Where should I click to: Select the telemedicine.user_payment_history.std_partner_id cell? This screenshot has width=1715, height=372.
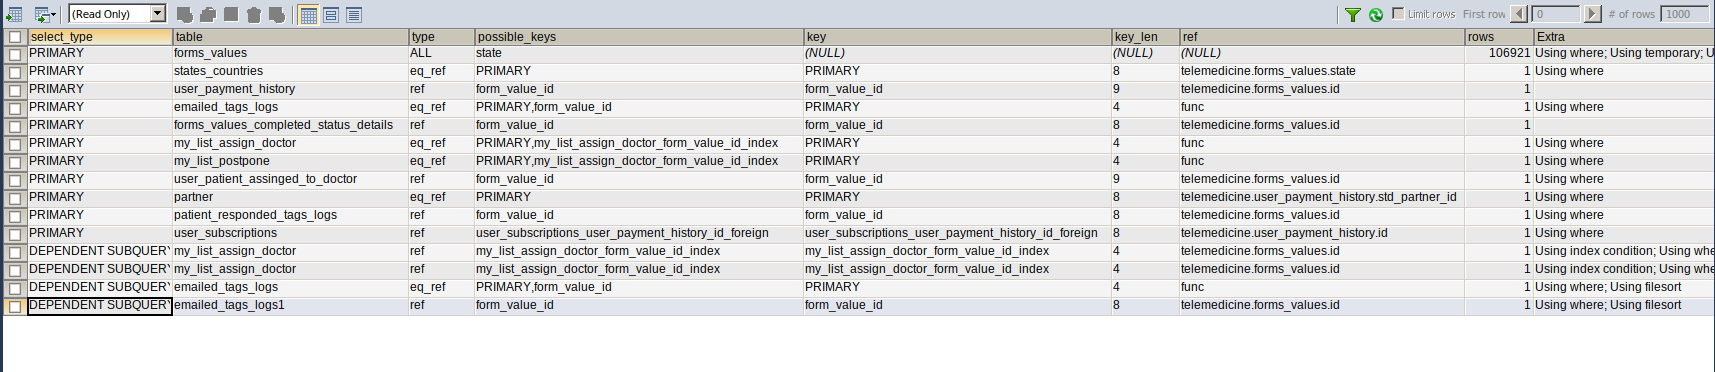tap(1322, 197)
